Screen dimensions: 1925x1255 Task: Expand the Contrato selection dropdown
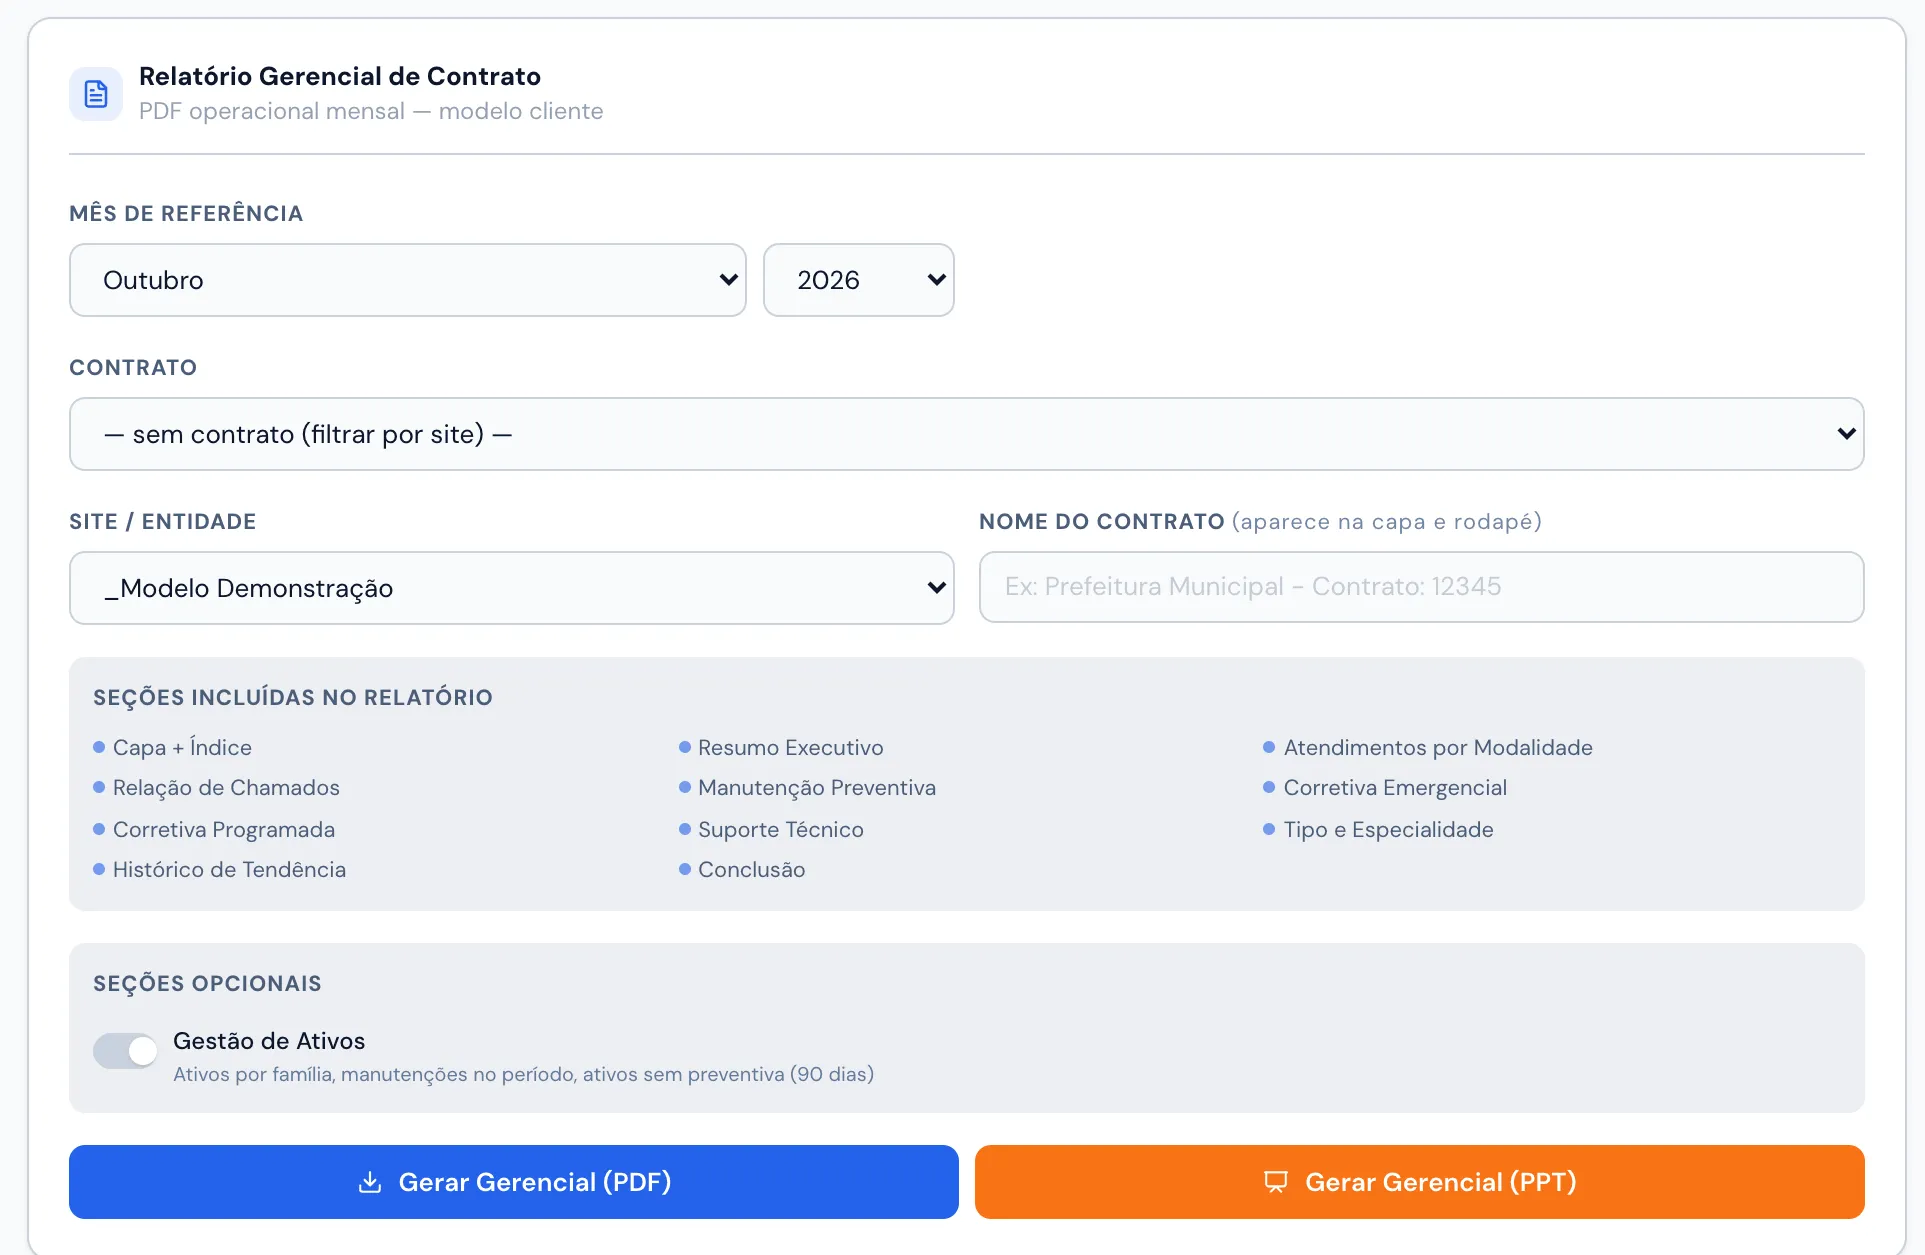point(967,434)
